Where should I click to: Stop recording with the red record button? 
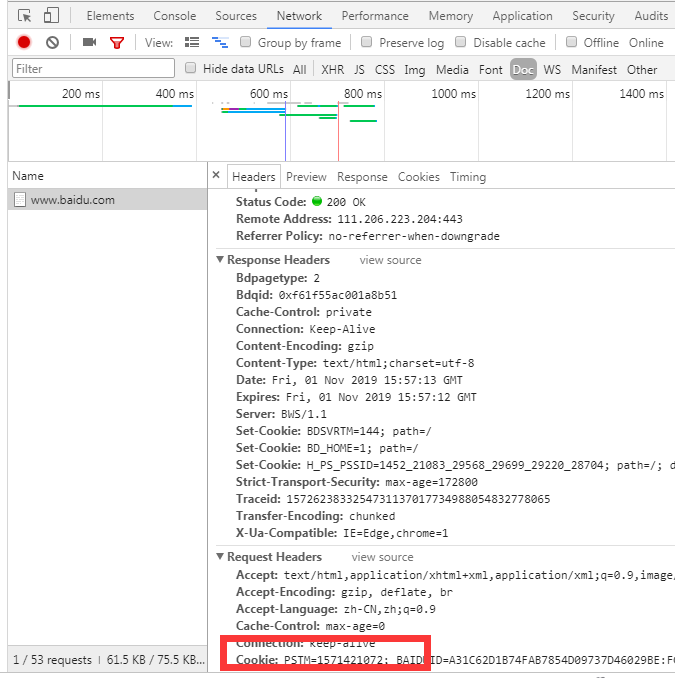pyautogui.click(x=24, y=42)
